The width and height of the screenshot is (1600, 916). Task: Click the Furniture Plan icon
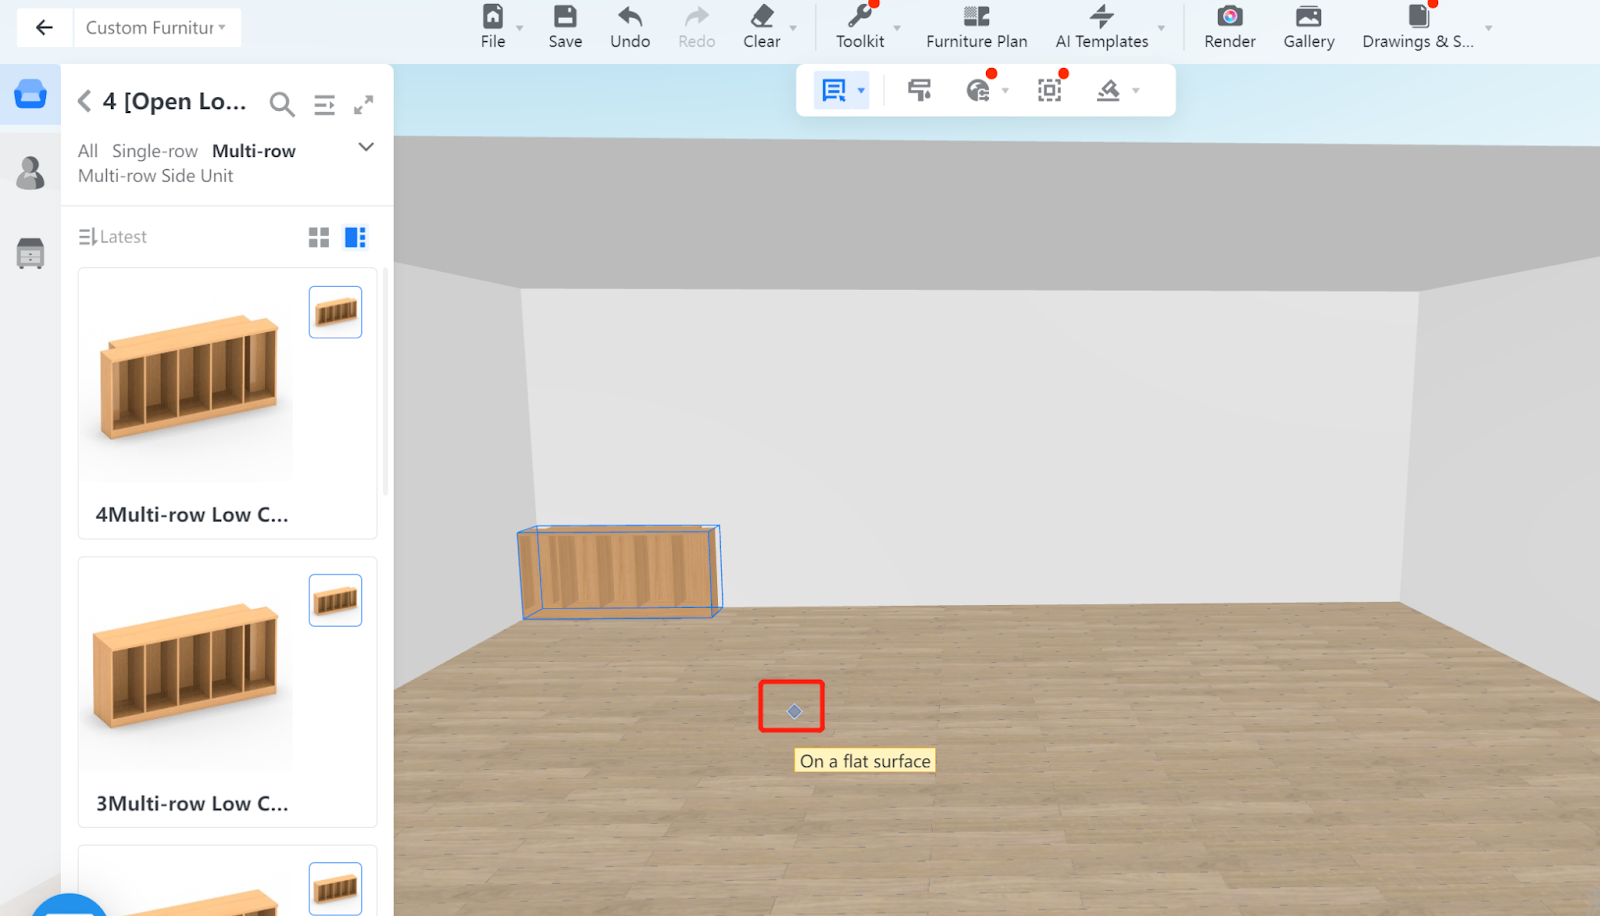click(x=976, y=17)
